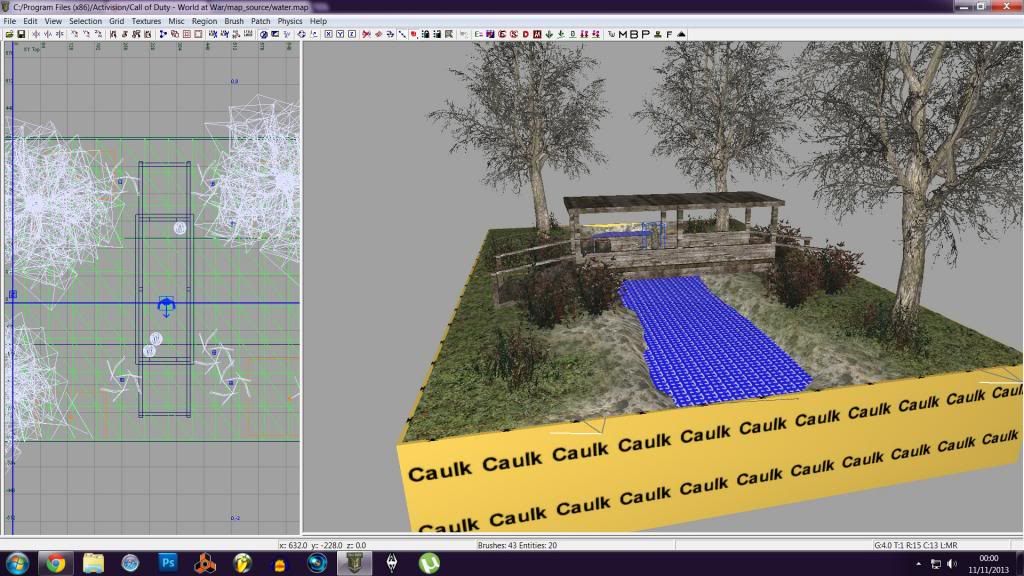Open Windows Explorer from the taskbar
The height and width of the screenshot is (576, 1024).
pos(93,563)
